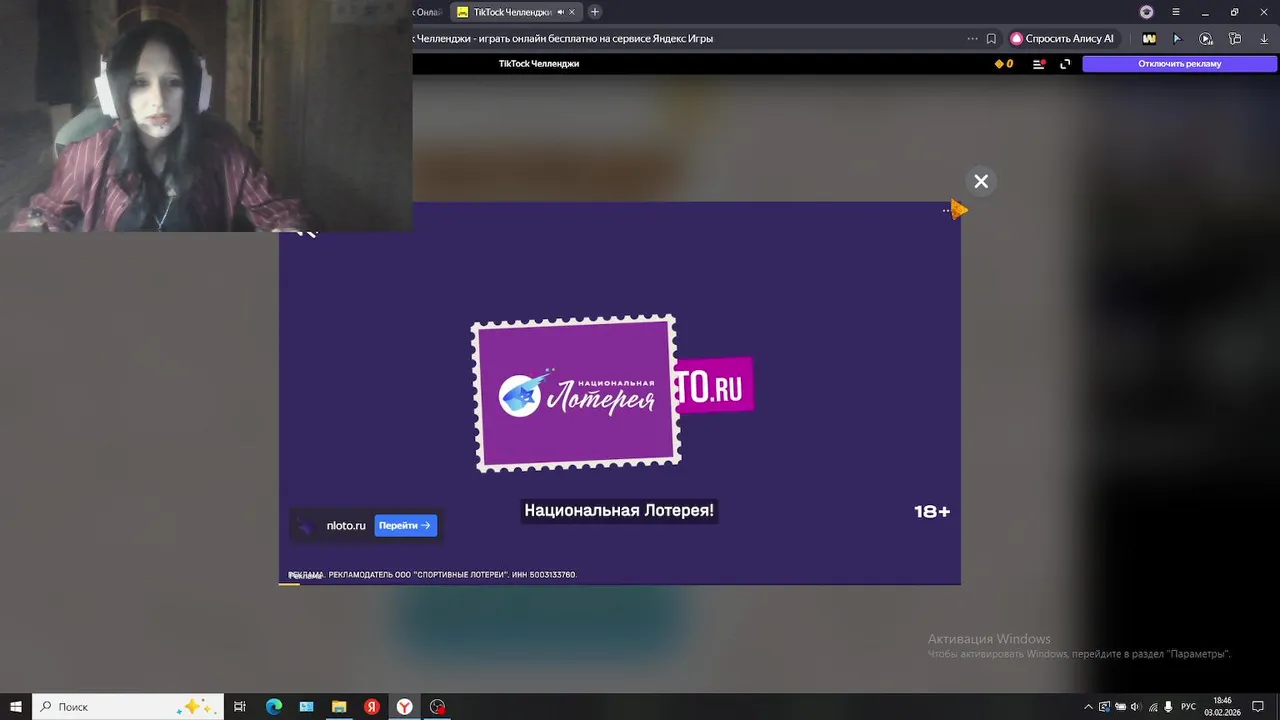Click the taskbar Поиск search box
Viewport: 1280px width, 720px height.
click(128, 707)
